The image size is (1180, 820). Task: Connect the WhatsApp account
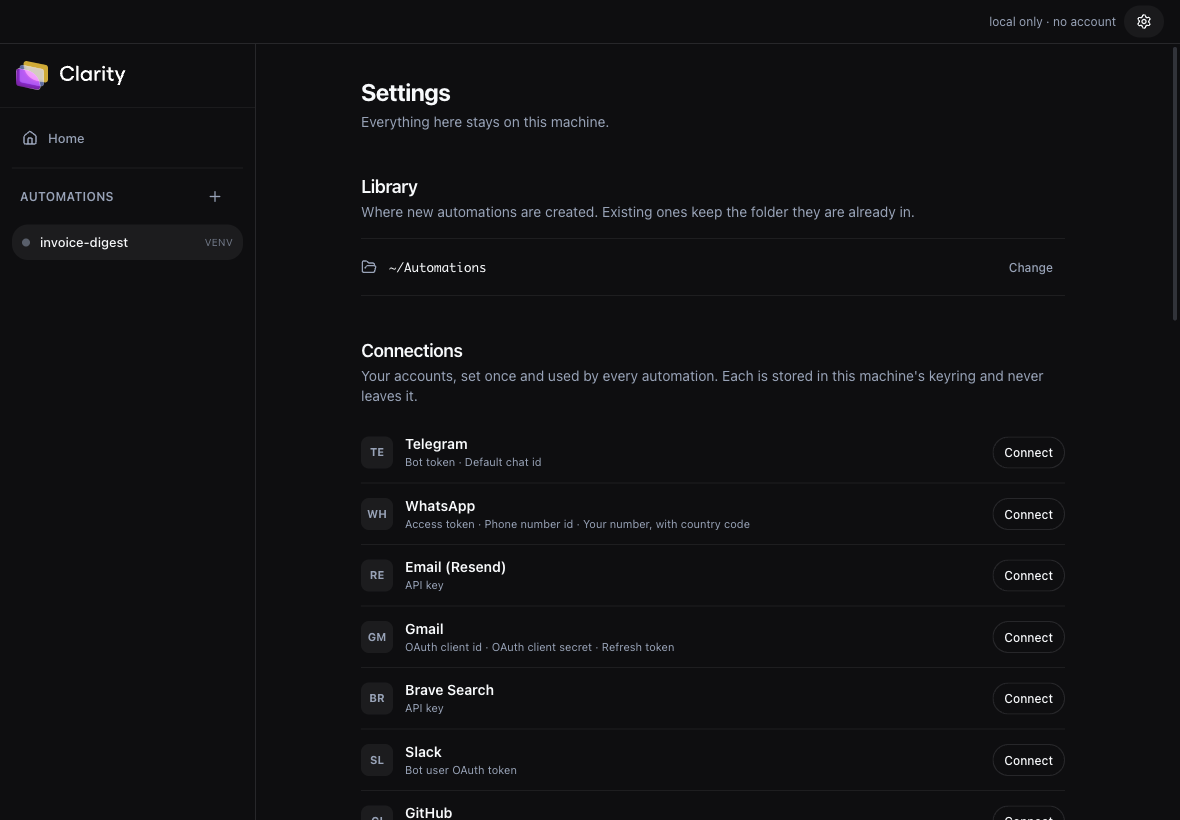point(1028,514)
